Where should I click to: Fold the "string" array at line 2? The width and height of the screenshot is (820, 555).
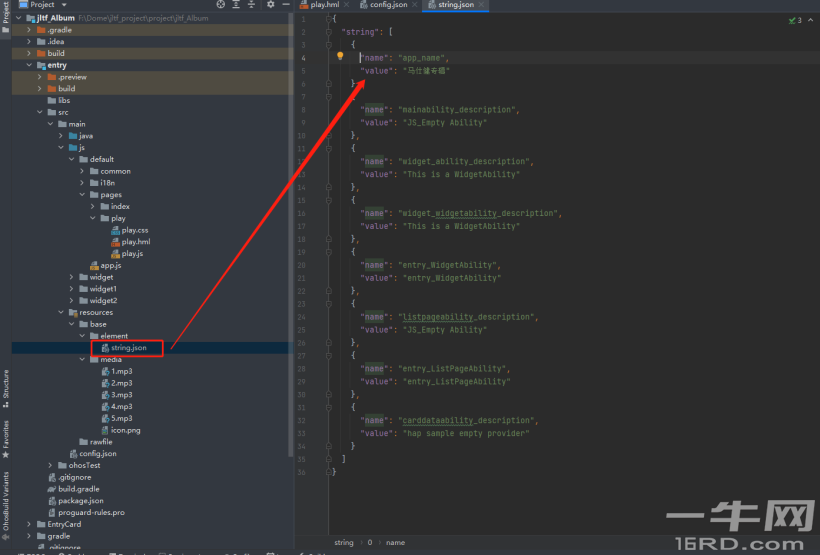point(328,32)
